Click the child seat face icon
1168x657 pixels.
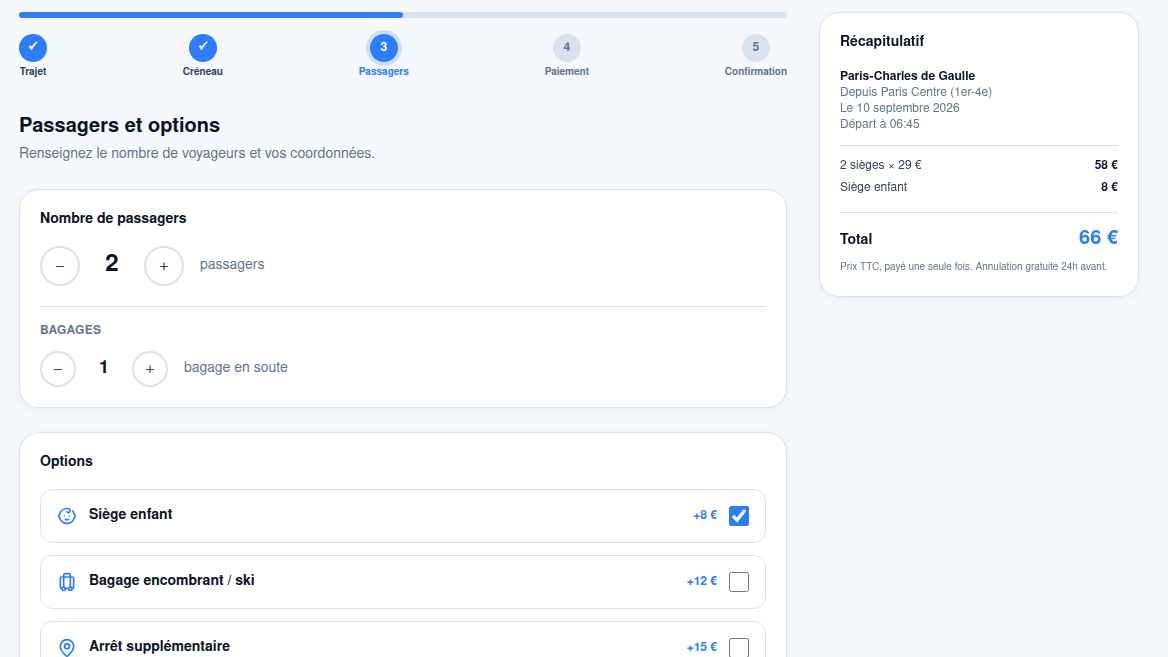pos(67,515)
